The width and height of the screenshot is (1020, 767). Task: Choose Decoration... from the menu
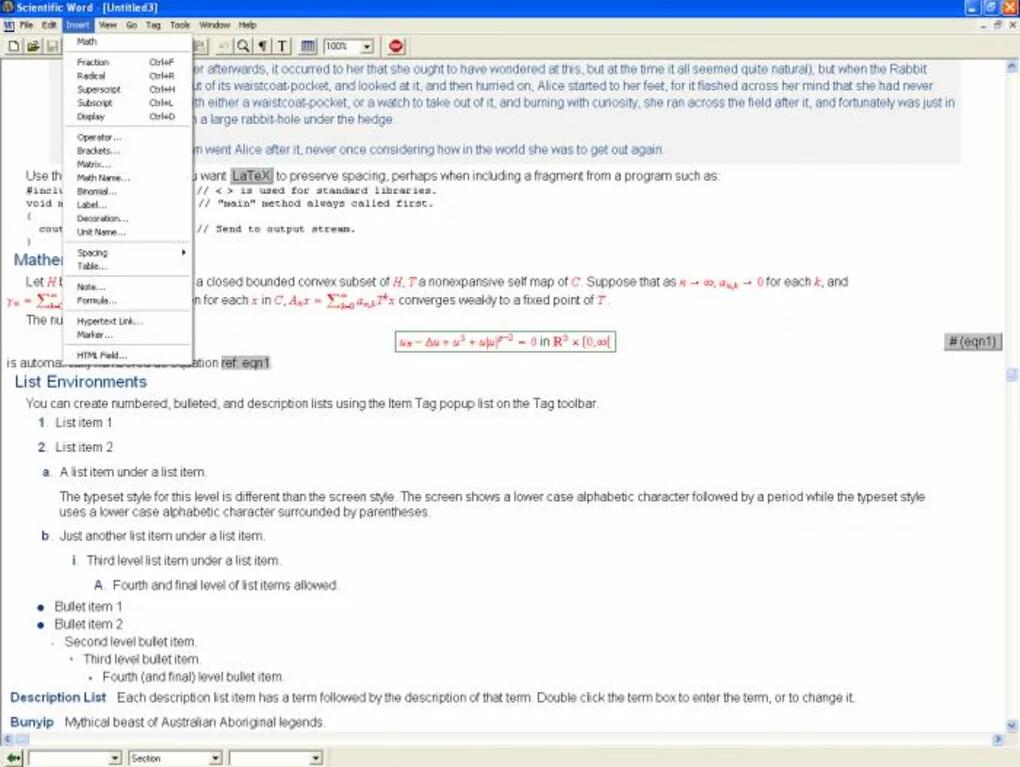click(128, 219)
